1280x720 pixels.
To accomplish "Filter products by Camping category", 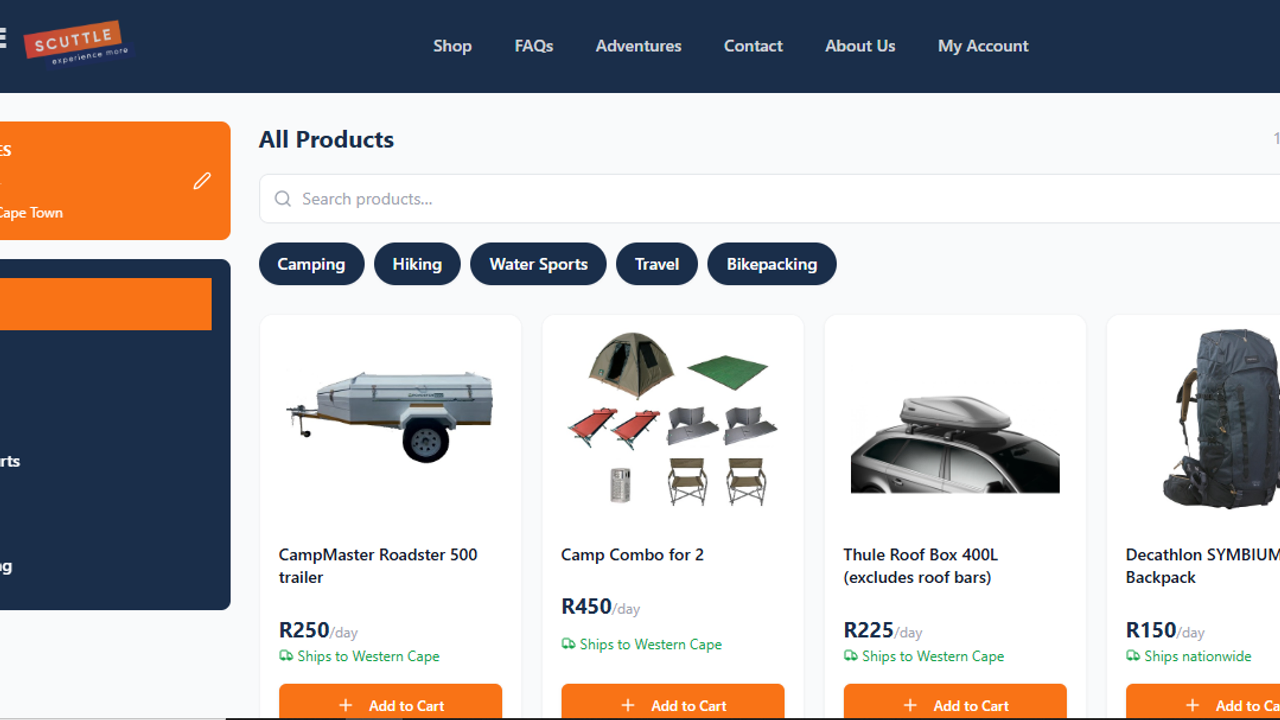I will [311, 264].
